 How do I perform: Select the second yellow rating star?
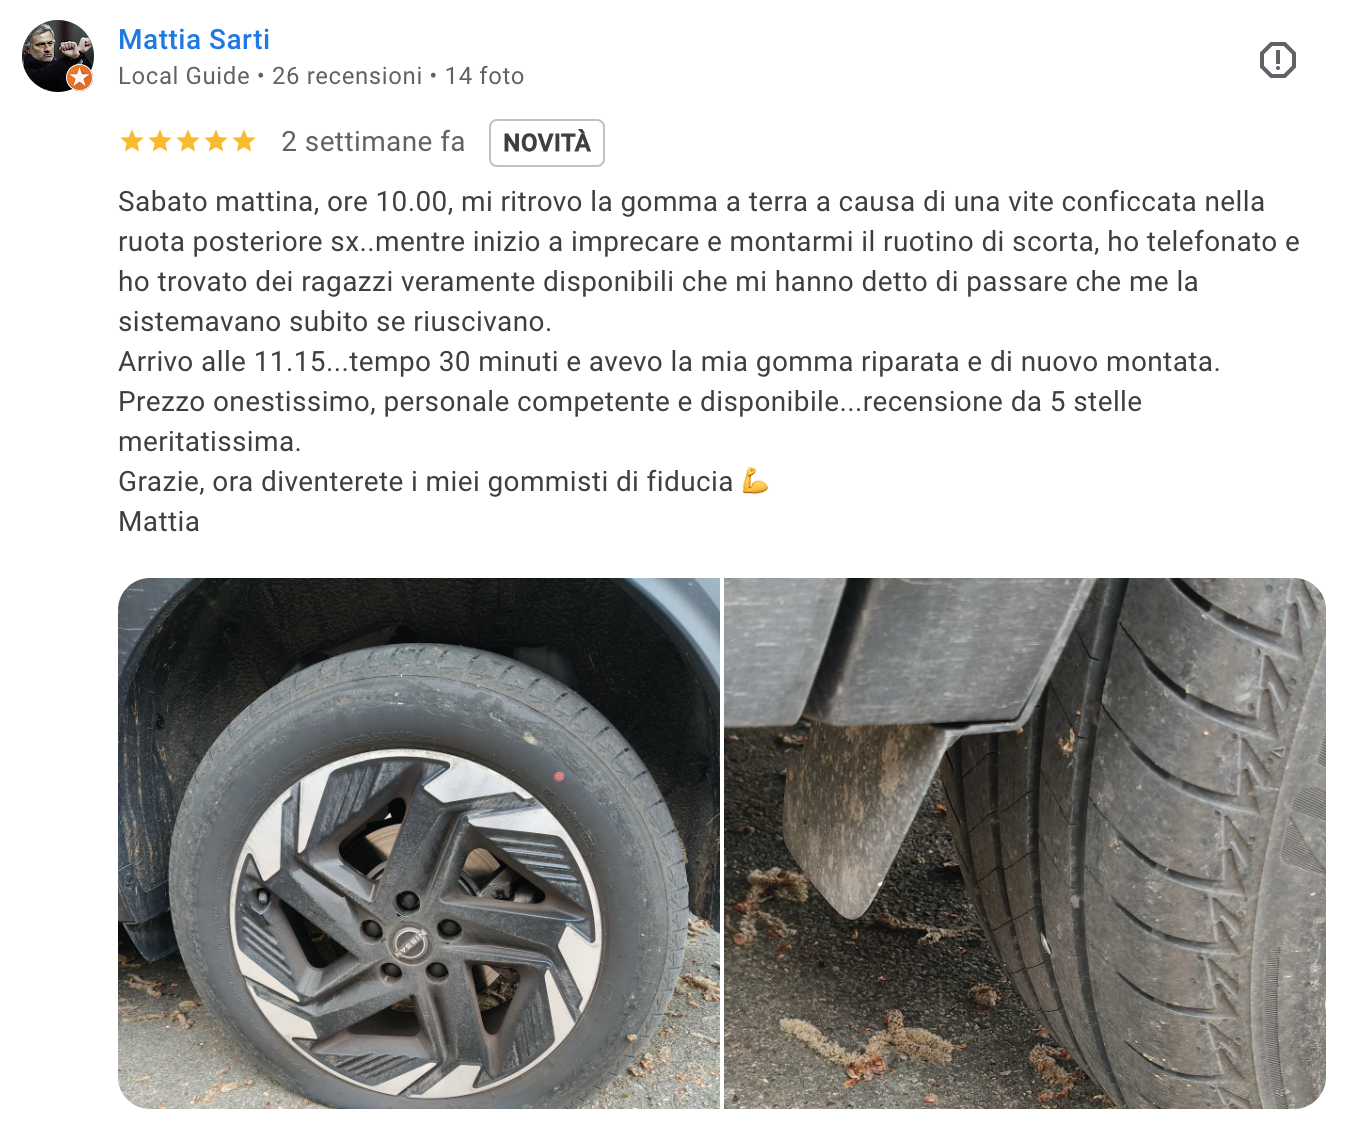coord(160,142)
